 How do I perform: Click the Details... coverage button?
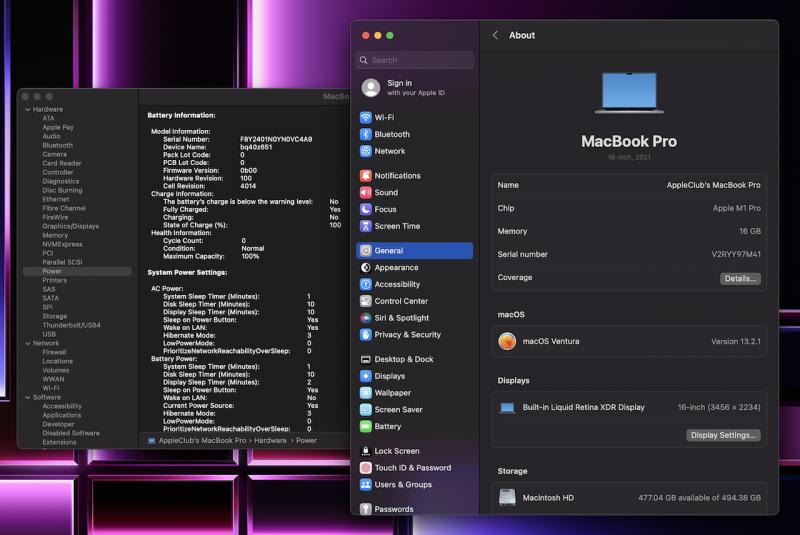point(740,278)
